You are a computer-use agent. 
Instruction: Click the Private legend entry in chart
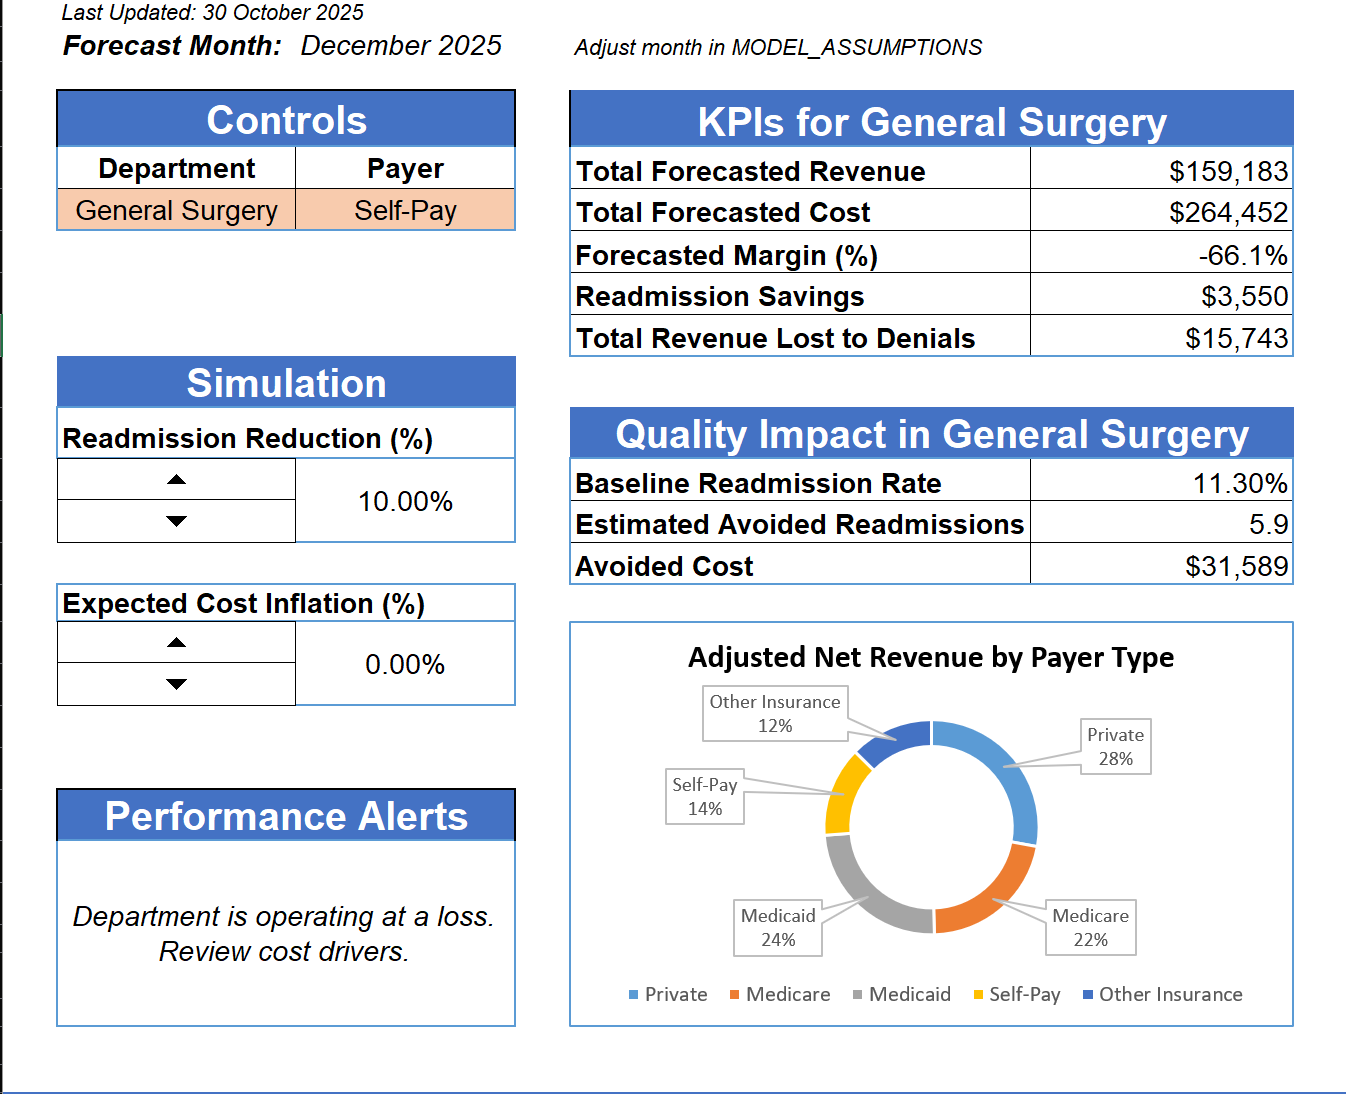(x=668, y=995)
